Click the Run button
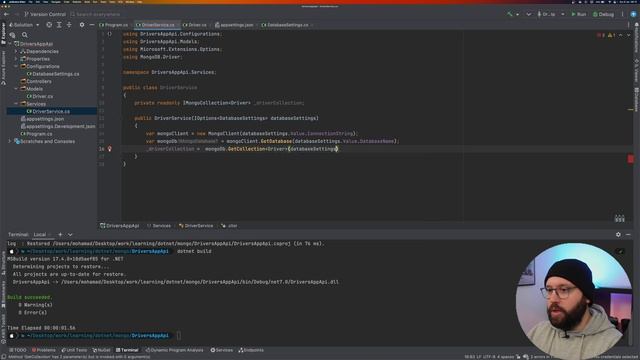 [578, 14]
